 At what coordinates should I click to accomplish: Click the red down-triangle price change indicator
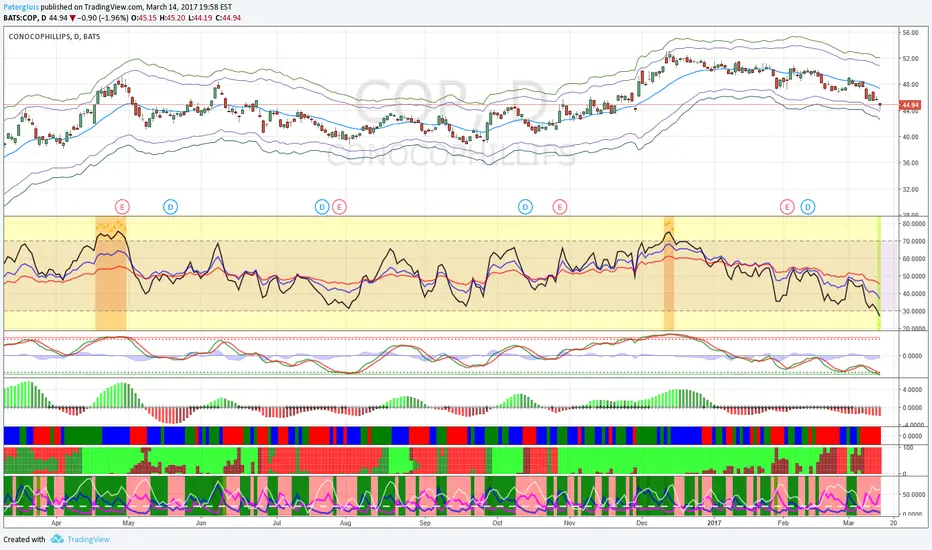(x=73, y=18)
